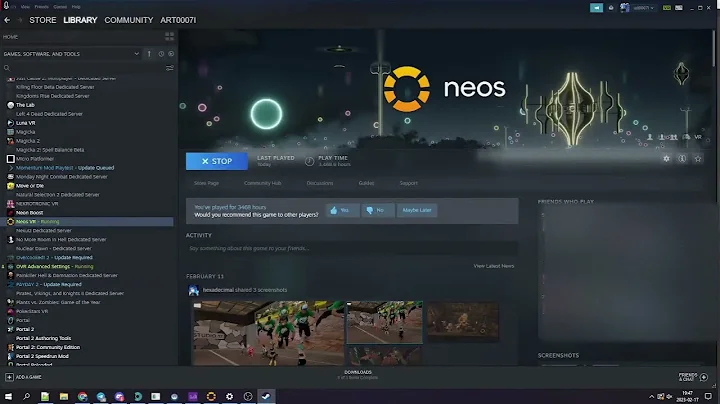This screenshot has height=404, width=720.
Task: Open the Discussions tab
Action: [320, 183]
